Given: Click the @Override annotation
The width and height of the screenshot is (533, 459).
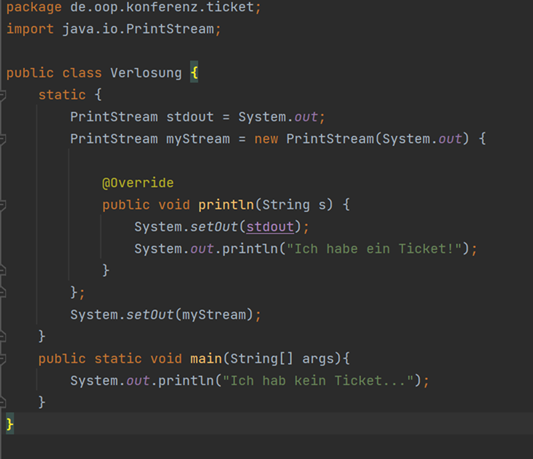Looking at the screenshot, I should point(138,183).
